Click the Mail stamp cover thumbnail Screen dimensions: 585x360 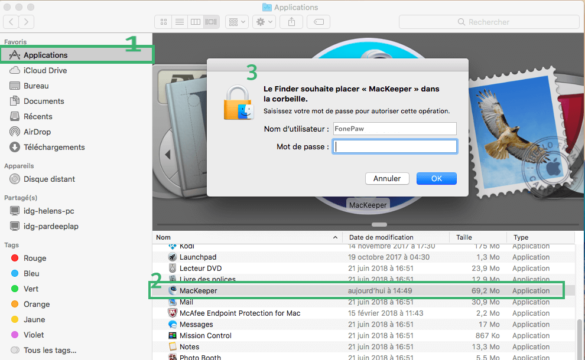(x=522, y=131)
